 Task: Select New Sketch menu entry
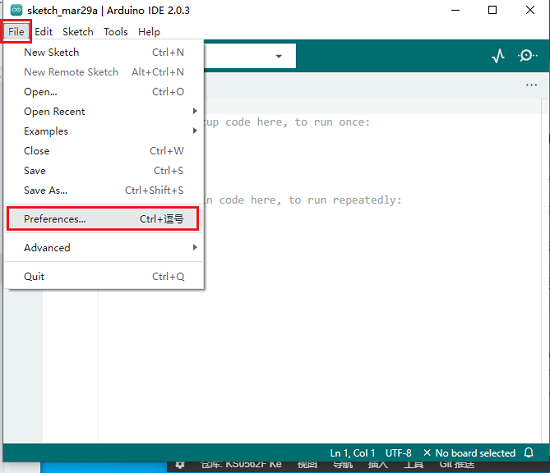coord(103,52)
